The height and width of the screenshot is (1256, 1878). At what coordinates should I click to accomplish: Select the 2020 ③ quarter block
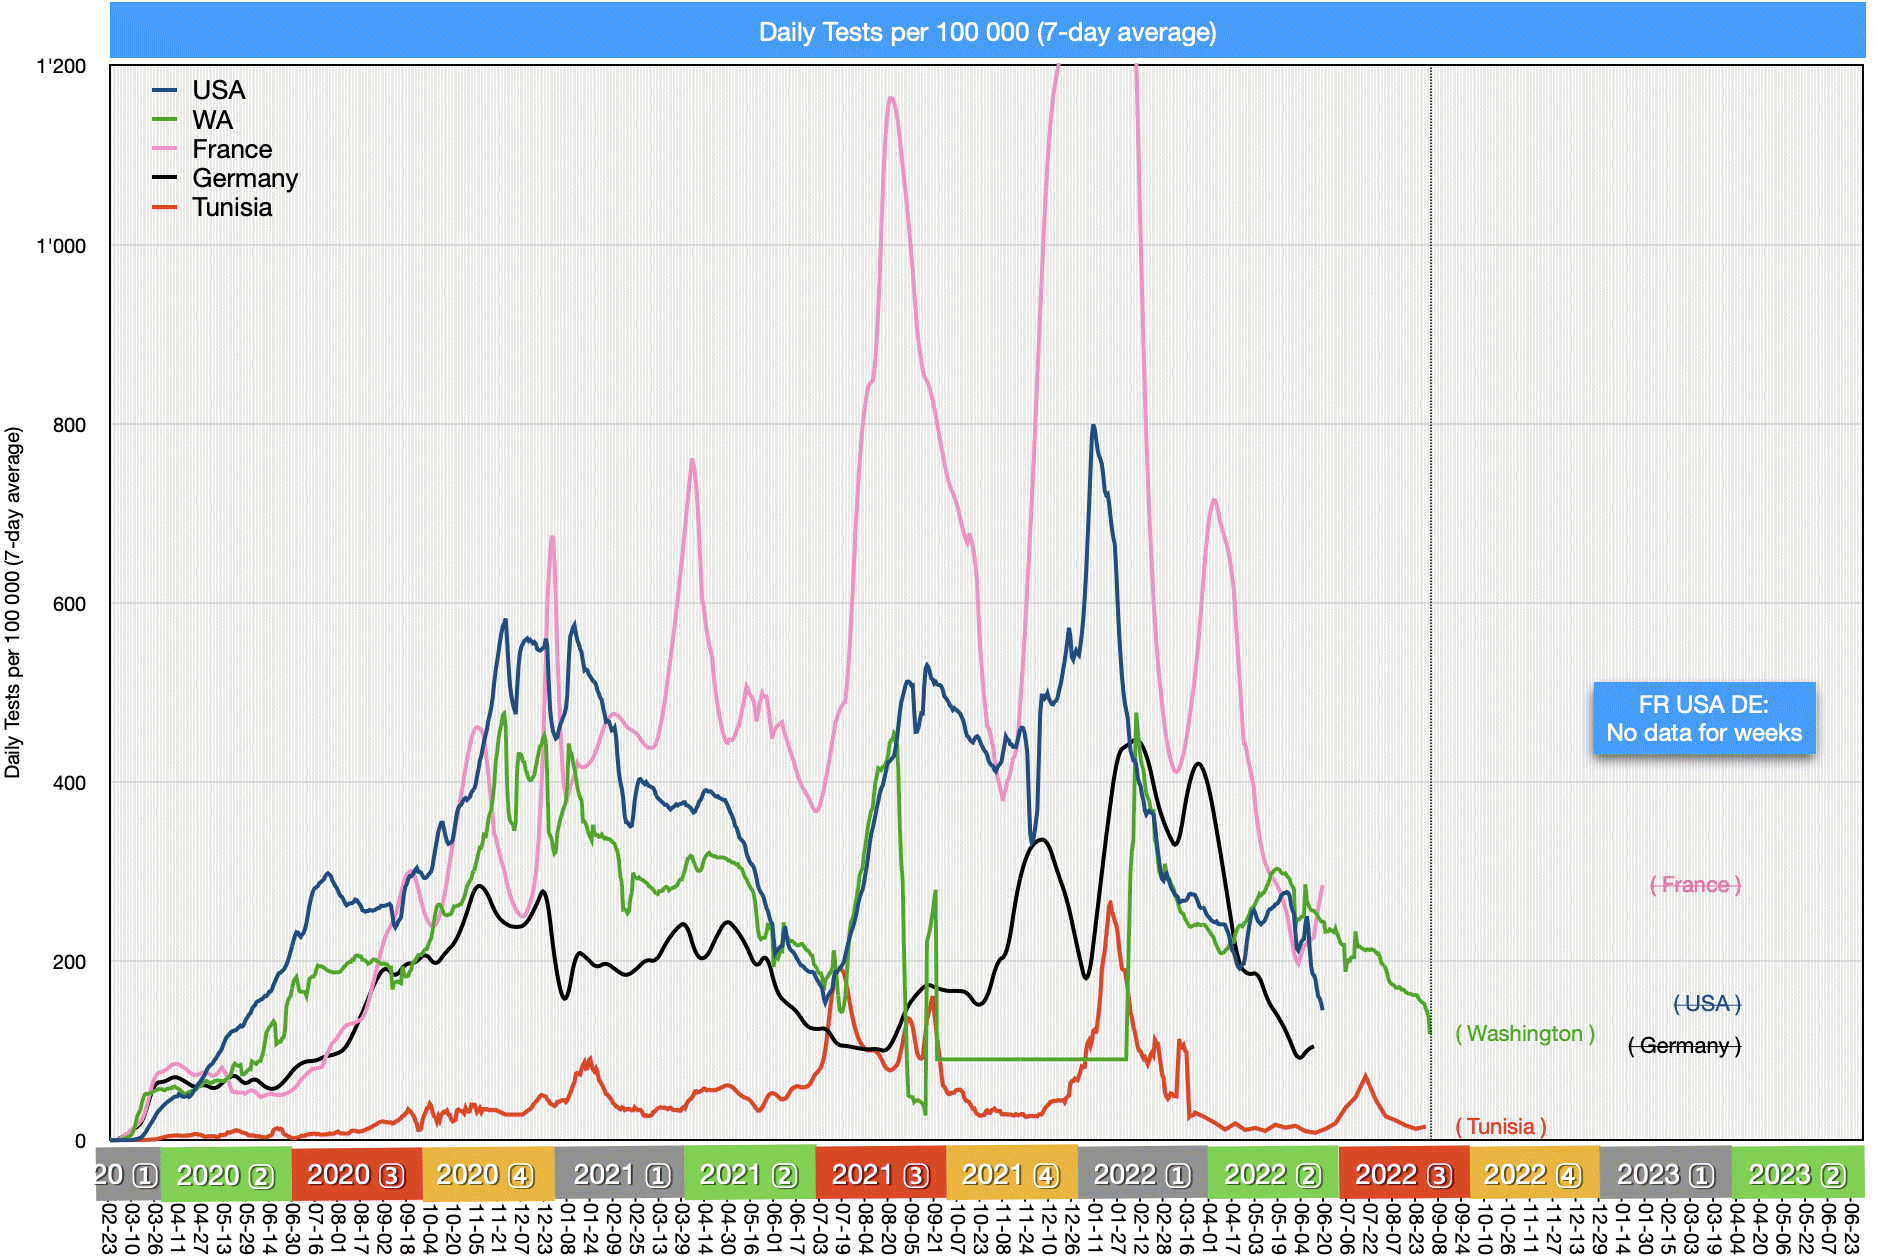pyautogui.click(x=356, y=1175)
